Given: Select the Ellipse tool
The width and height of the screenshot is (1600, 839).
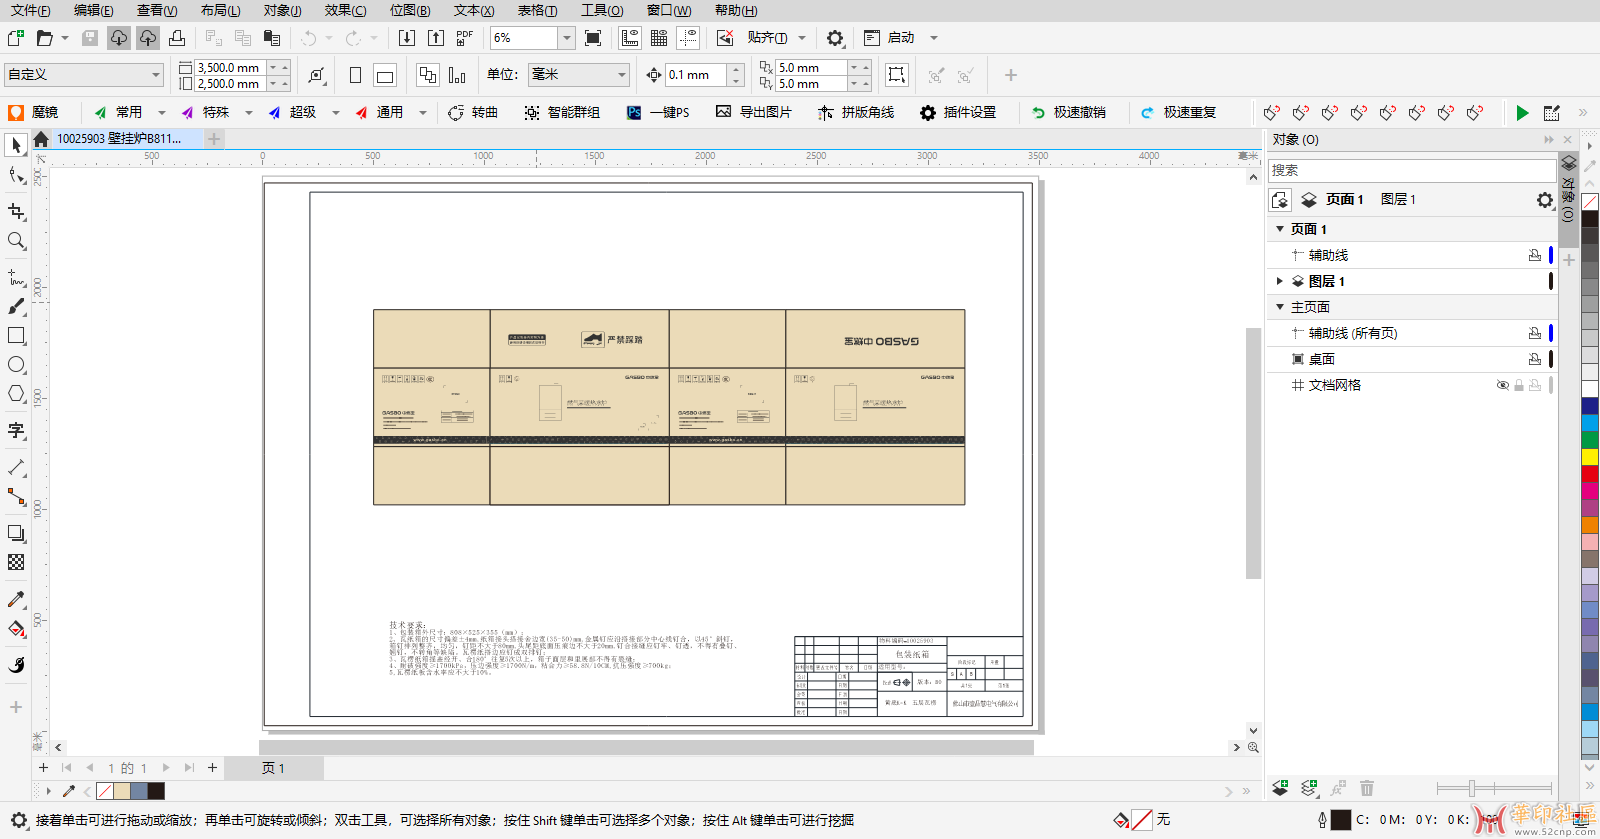Looking at the screenshot, I should [x=16, y=365].
